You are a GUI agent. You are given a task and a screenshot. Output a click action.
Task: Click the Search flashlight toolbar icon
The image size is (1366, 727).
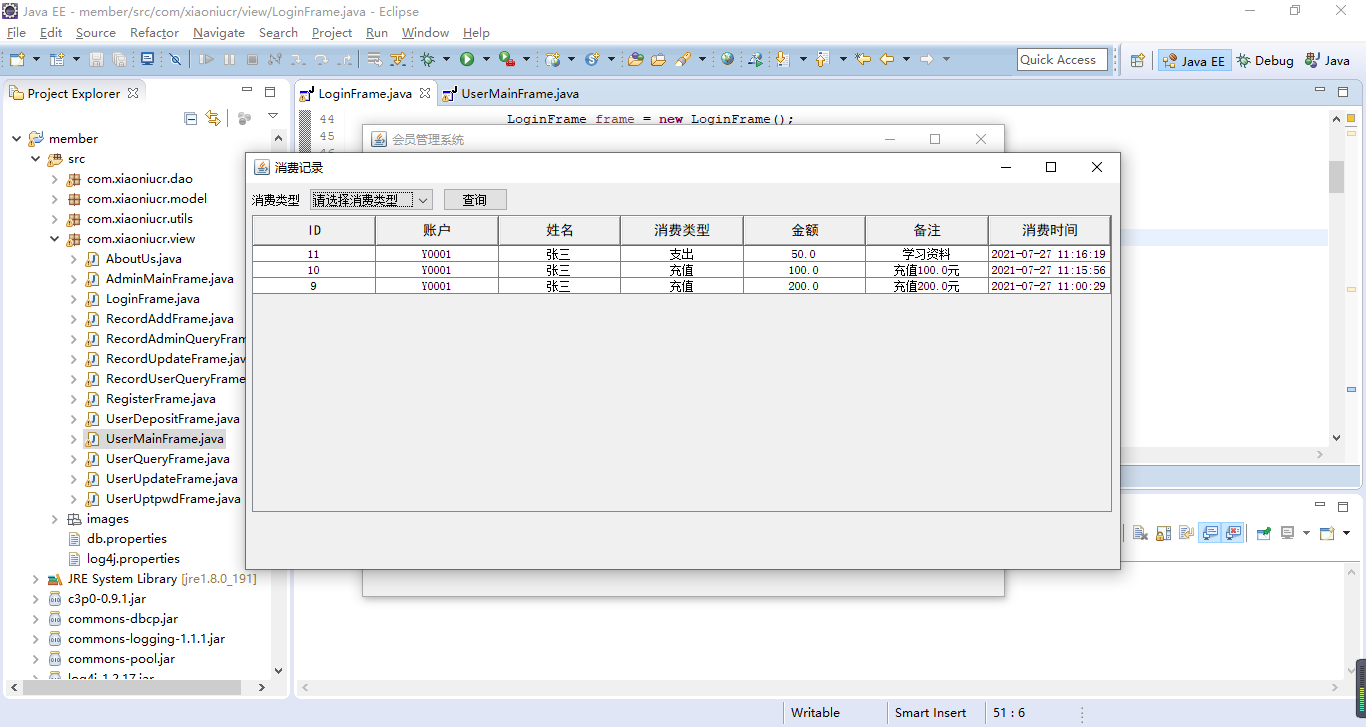[x=683, y=59]
